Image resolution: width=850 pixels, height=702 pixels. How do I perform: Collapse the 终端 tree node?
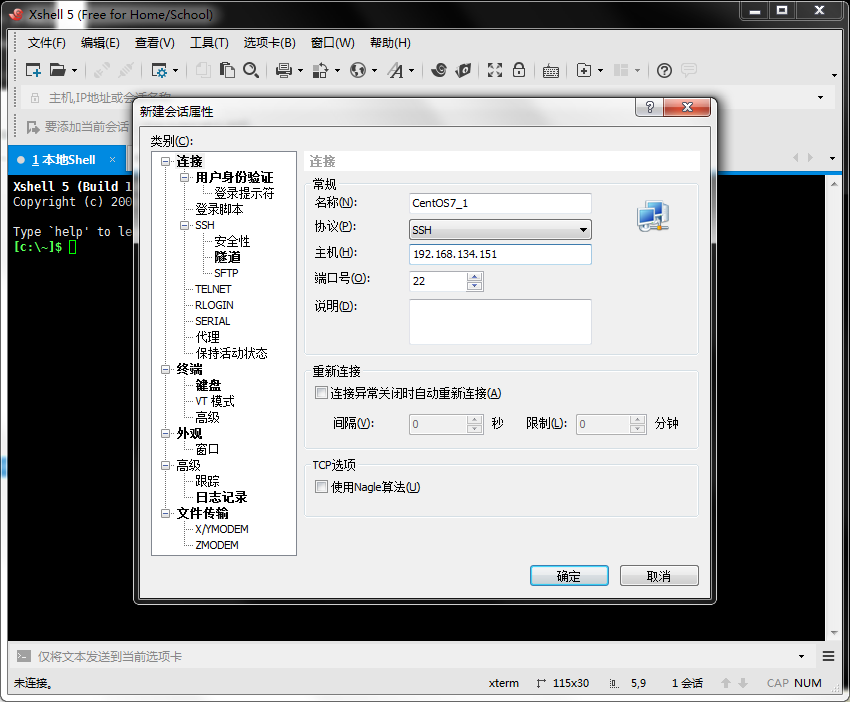[166, 369]
